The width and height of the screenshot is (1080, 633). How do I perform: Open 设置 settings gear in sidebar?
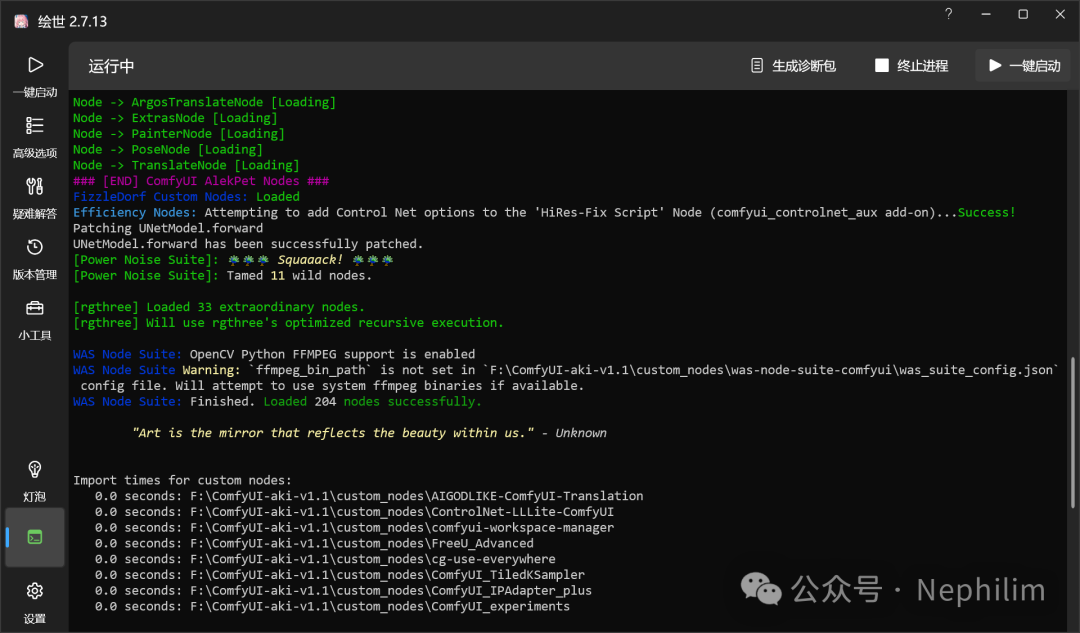(35, 591)
